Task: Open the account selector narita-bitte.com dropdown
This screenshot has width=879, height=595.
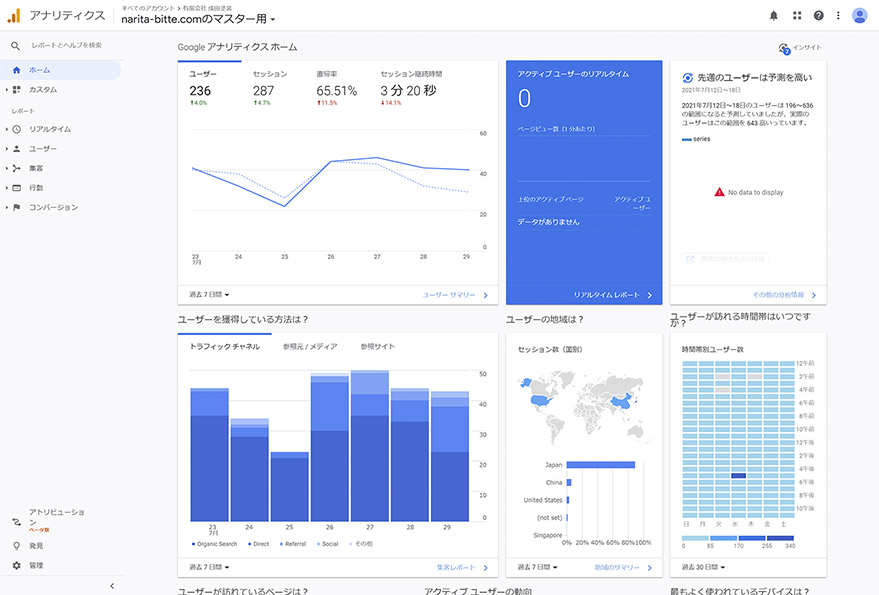Action: point(198,19)
